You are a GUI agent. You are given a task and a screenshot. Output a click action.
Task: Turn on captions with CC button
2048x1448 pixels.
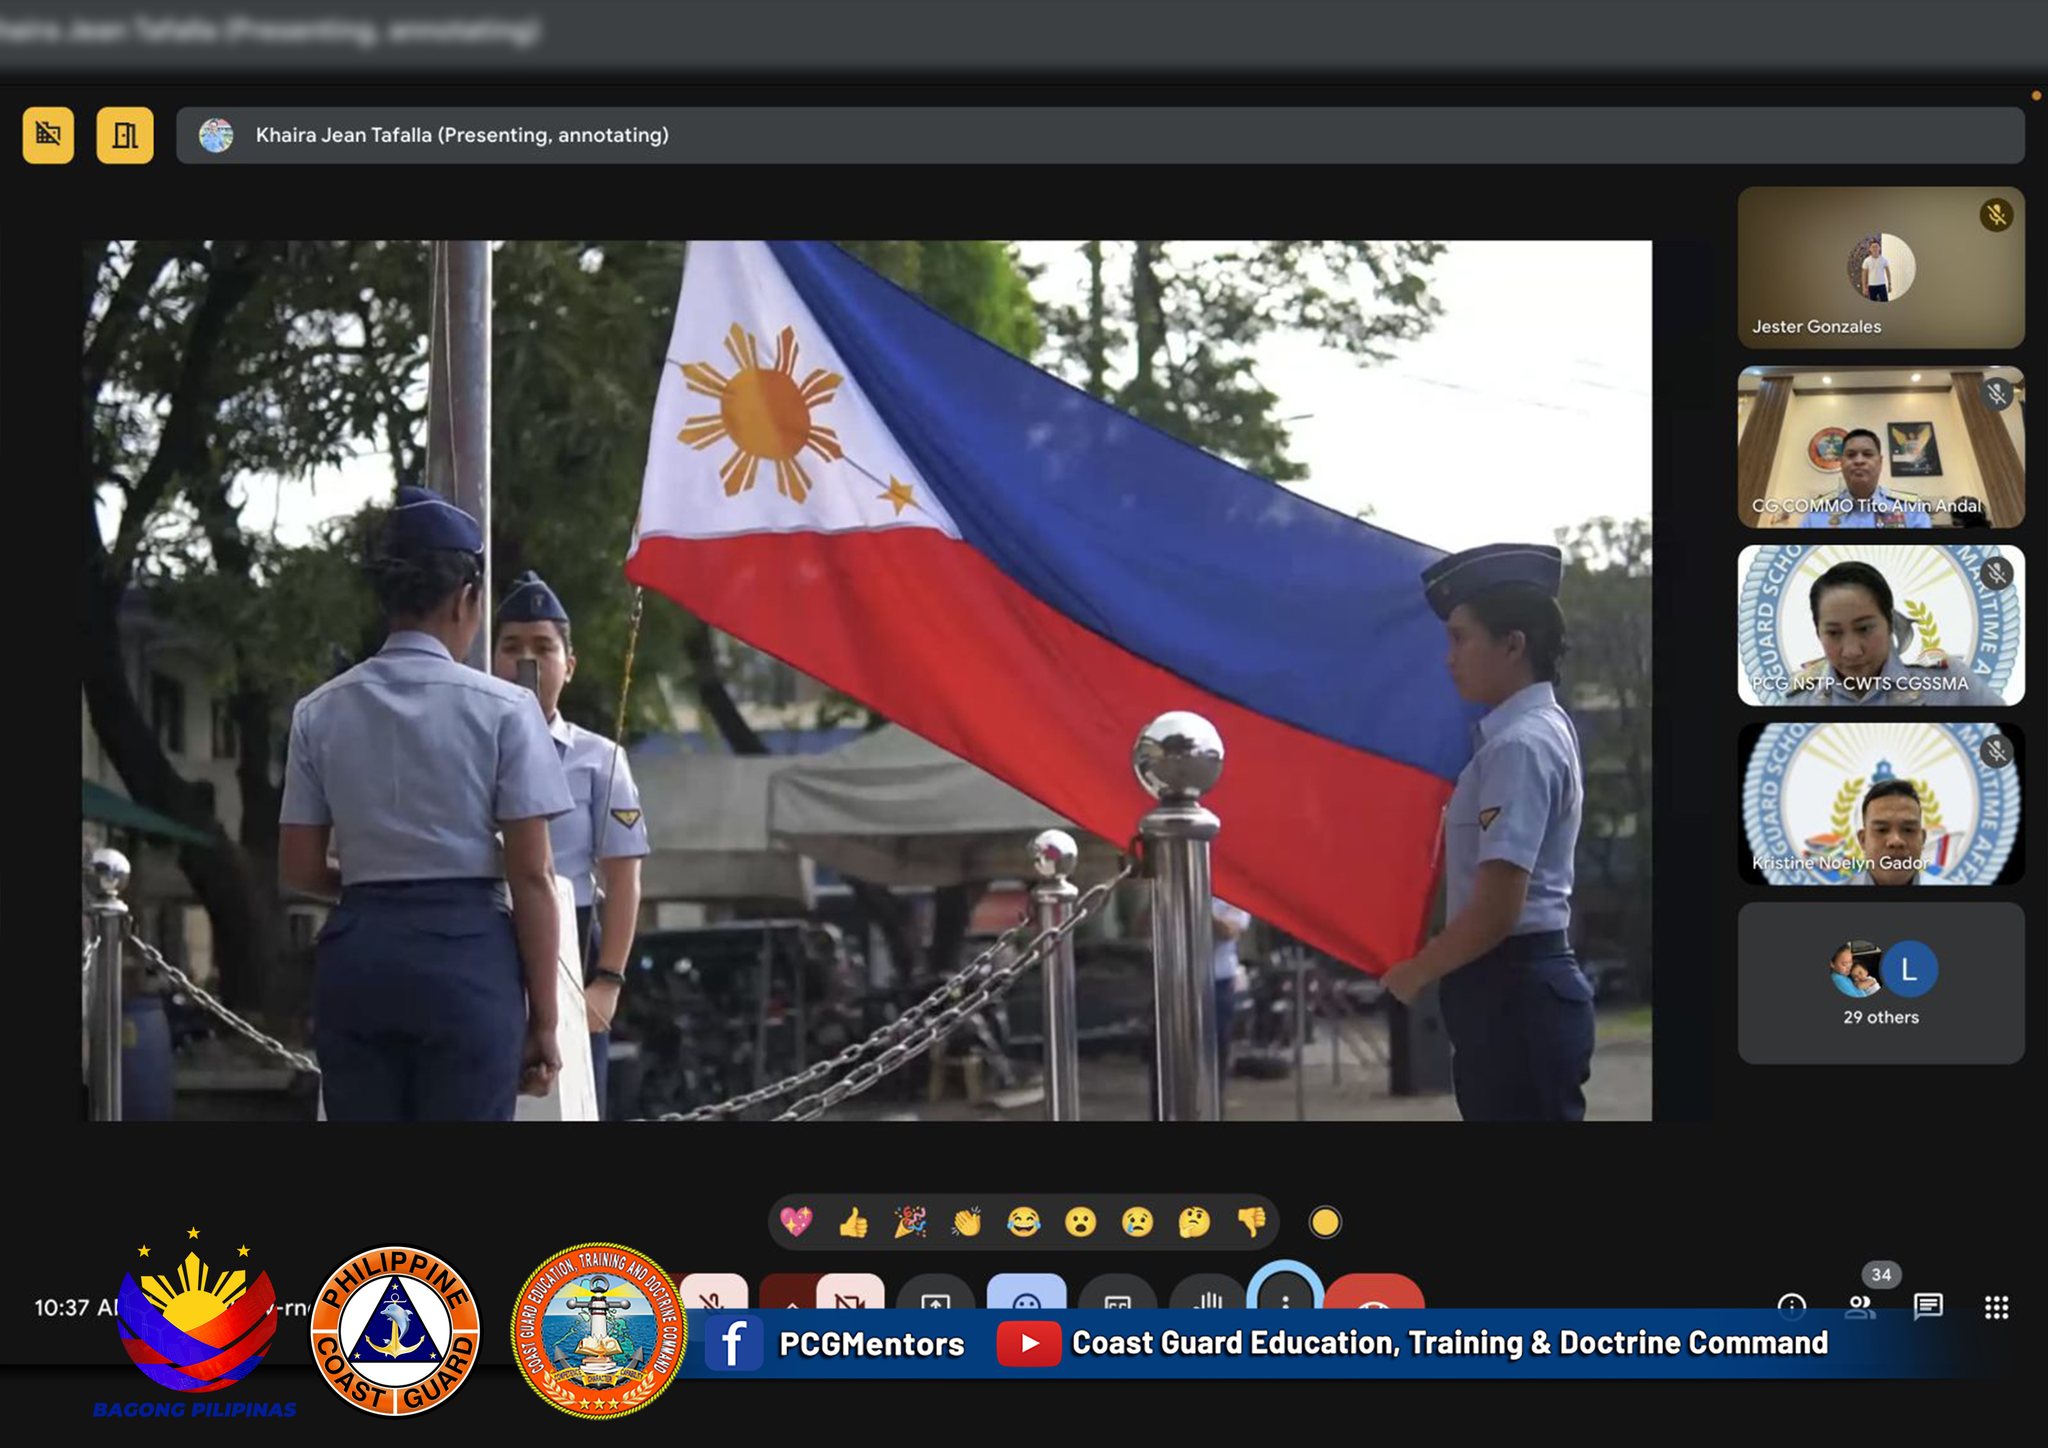click(x=1117, y=1292)
